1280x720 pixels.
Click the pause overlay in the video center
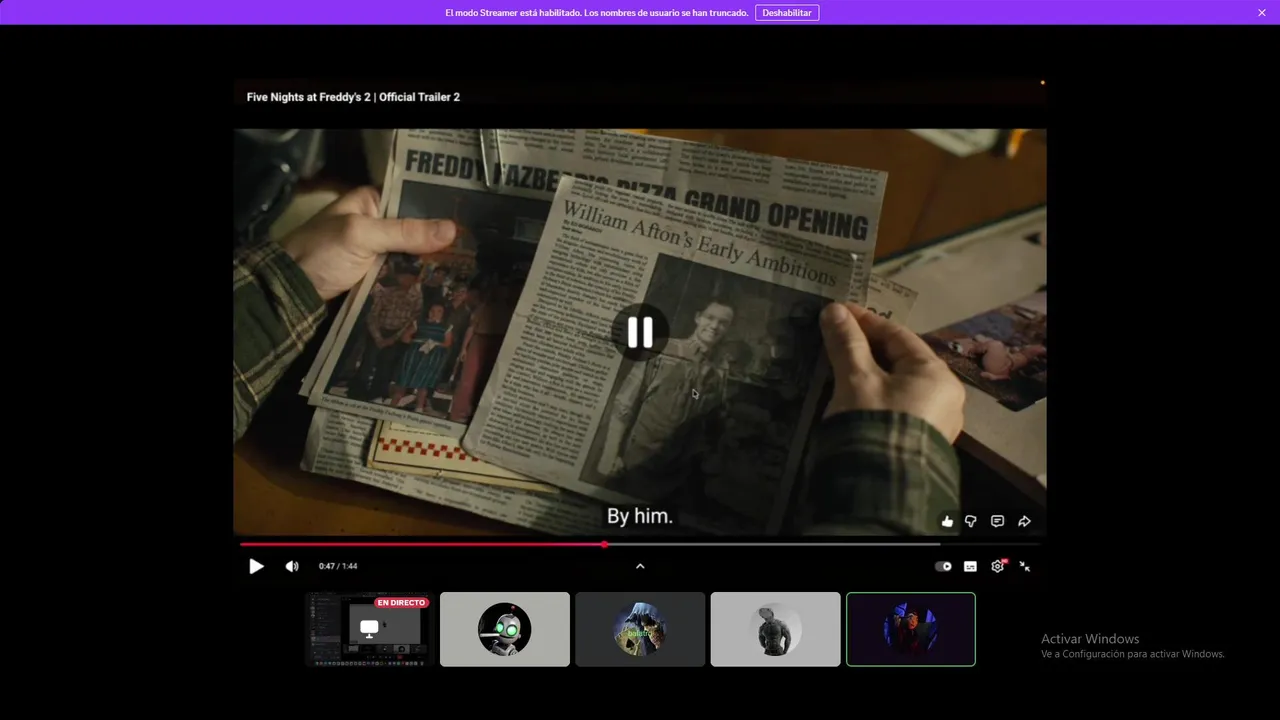click(x=640, y=332)
